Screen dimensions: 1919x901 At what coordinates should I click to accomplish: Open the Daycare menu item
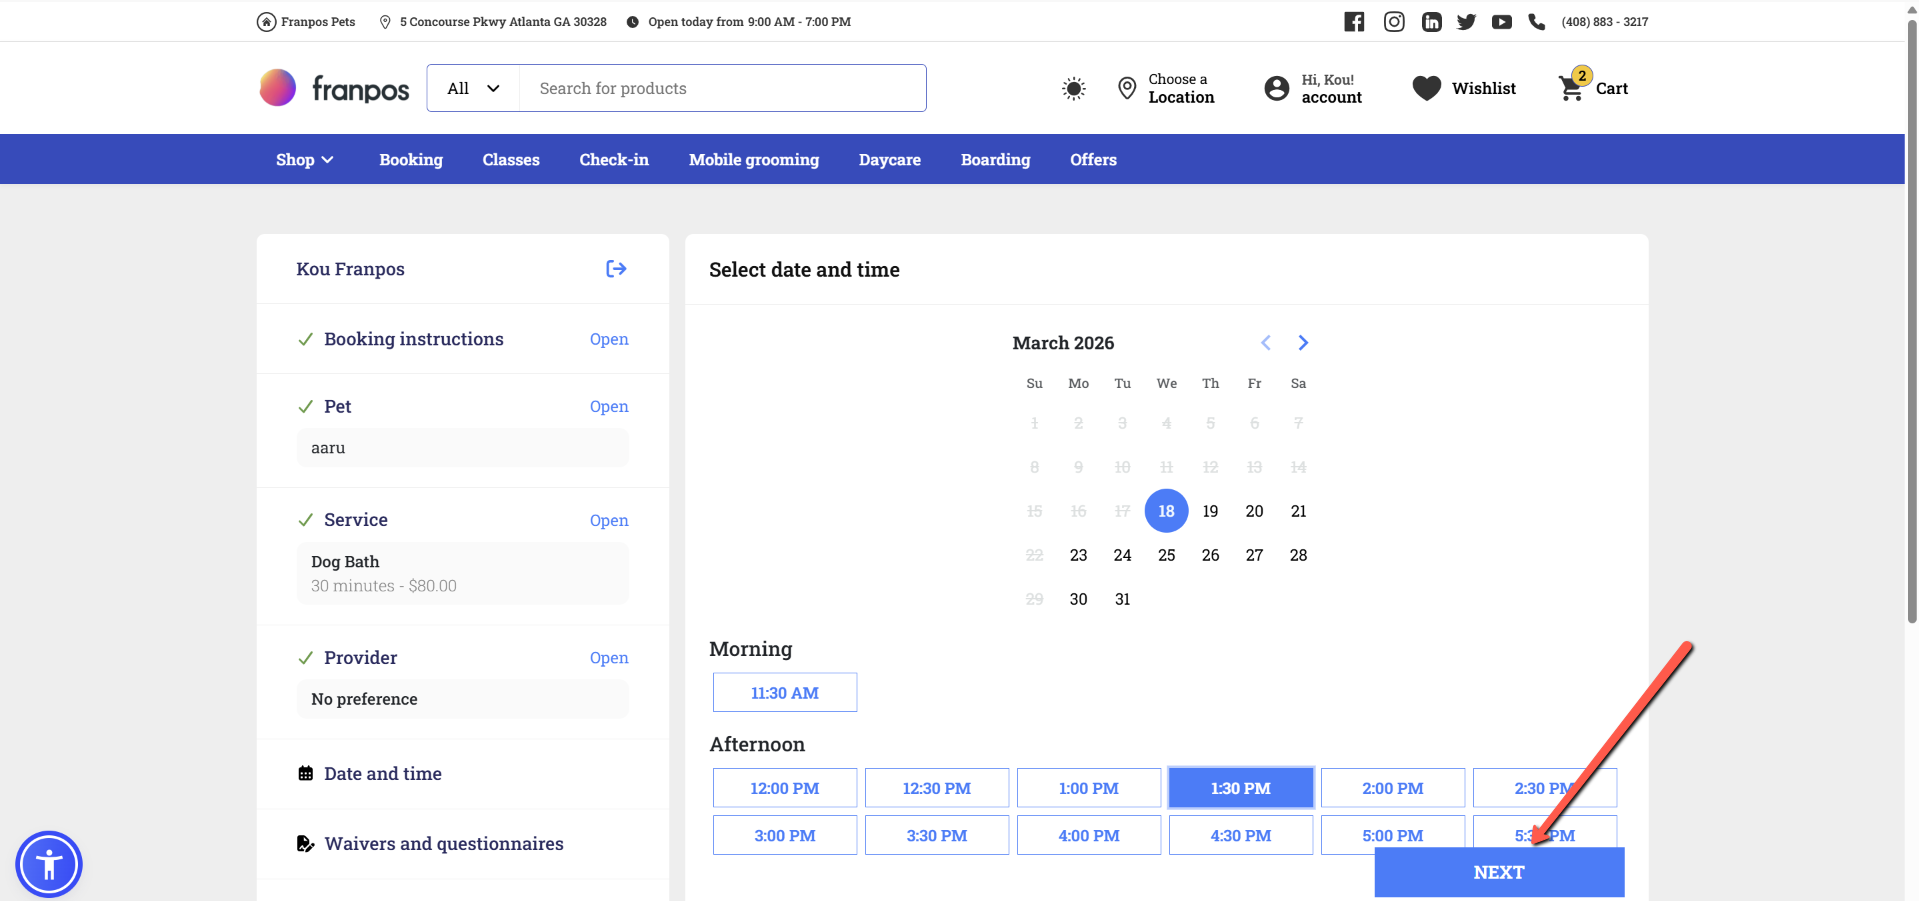coord(889,160)
